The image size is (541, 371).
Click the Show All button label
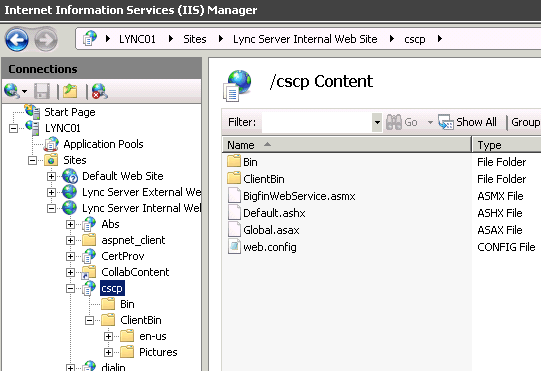(476, 122)
